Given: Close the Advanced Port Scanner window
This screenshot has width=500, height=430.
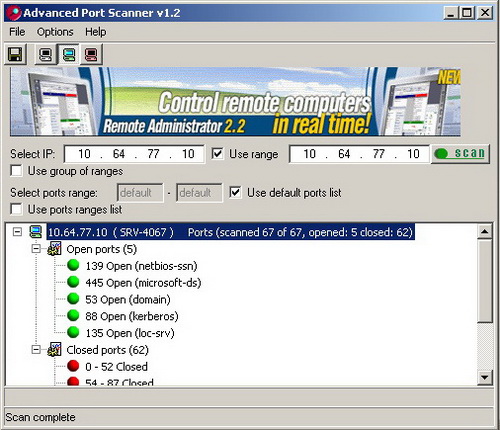Looking at the screenshot, I should tap(485, 13).
